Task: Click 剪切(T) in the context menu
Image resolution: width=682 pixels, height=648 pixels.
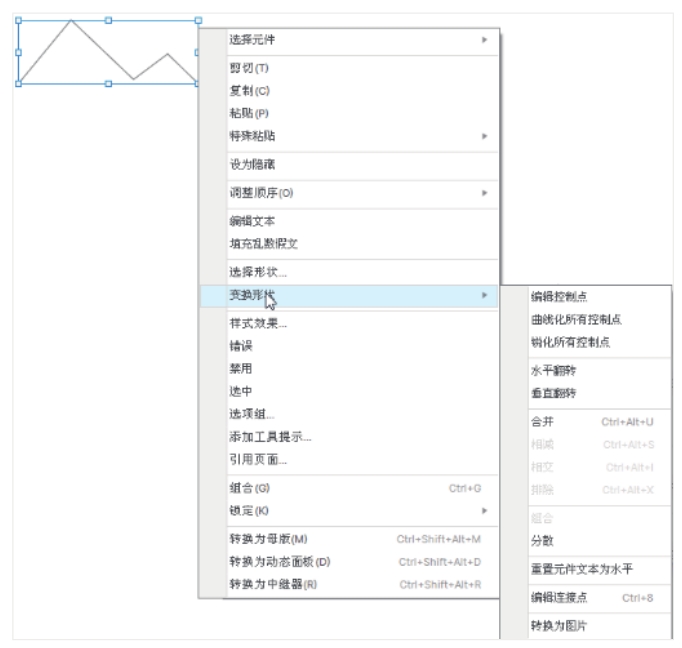Action: [249, 68]
